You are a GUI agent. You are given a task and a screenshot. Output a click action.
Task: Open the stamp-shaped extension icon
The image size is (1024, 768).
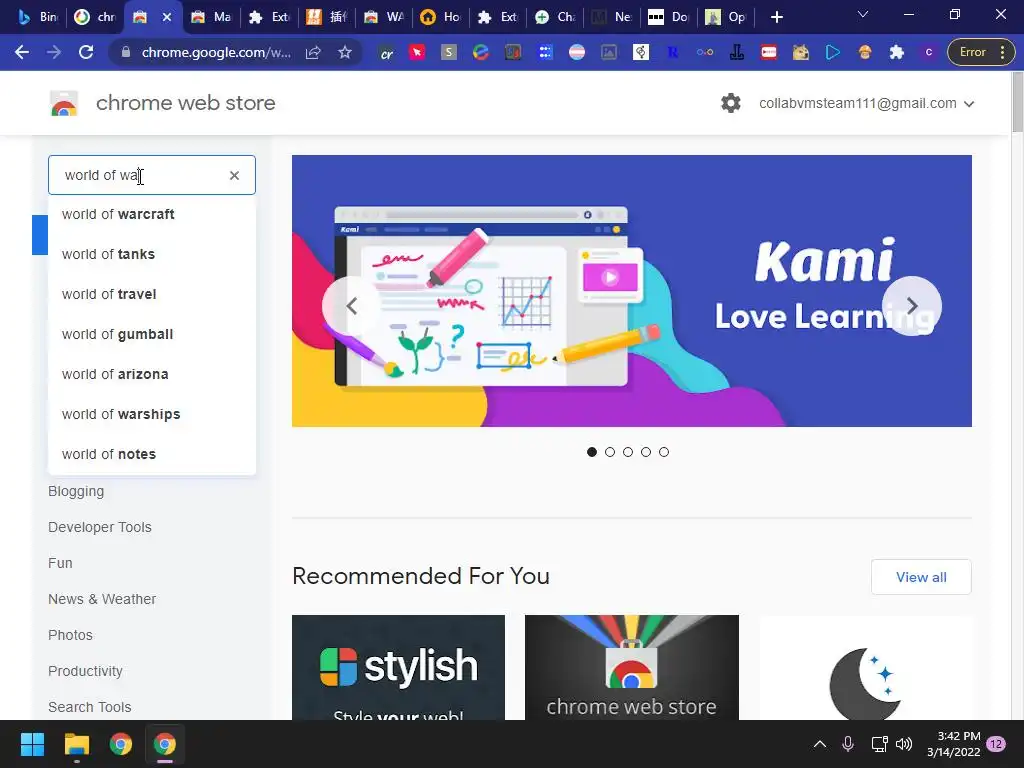pyautogui.click(x=737, y=52)
